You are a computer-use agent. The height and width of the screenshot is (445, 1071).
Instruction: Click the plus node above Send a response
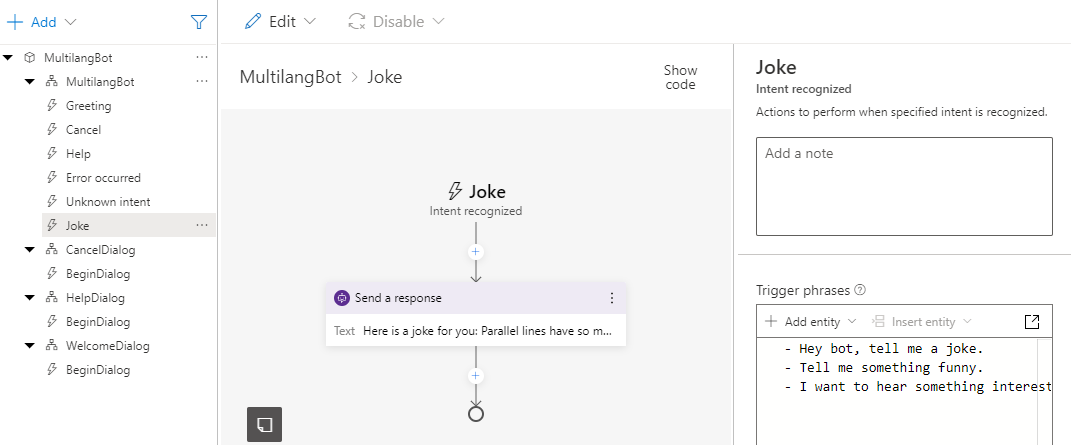(476, 251)
